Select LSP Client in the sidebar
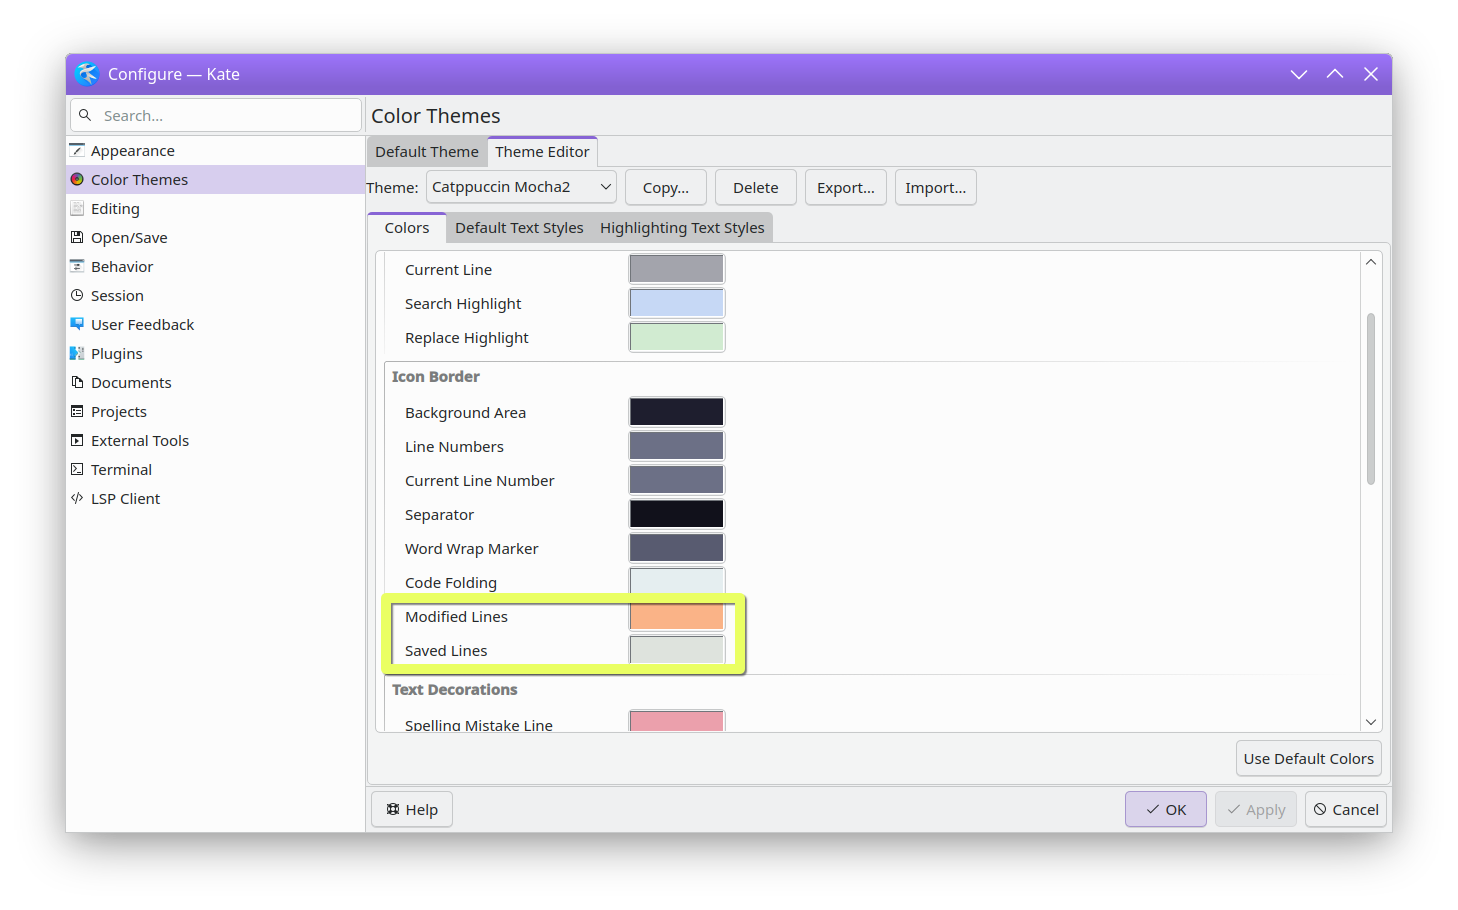 pyautogui.click(x=215, y=498)
